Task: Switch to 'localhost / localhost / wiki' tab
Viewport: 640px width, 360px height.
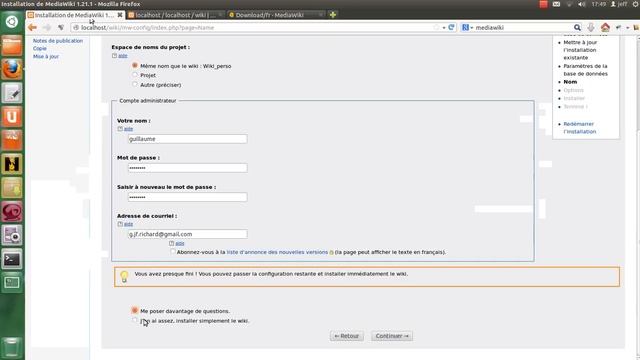Action: 176,15
